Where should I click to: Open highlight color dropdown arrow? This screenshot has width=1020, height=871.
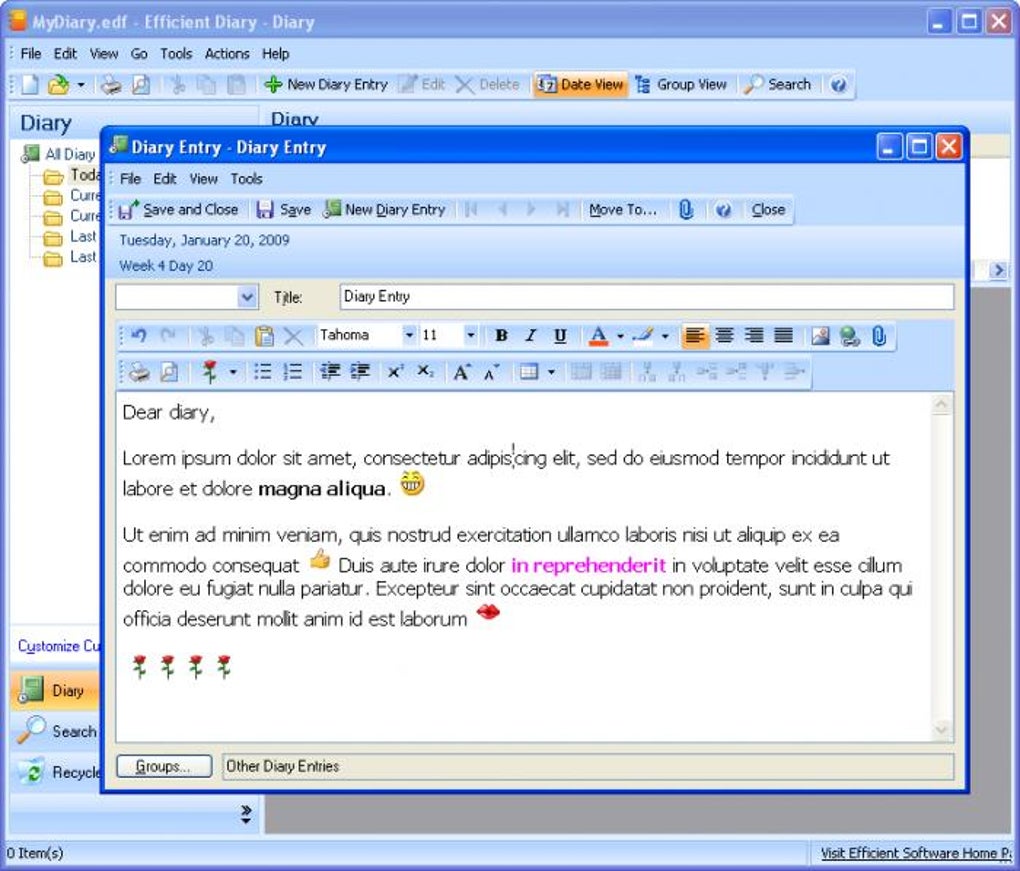665,336
